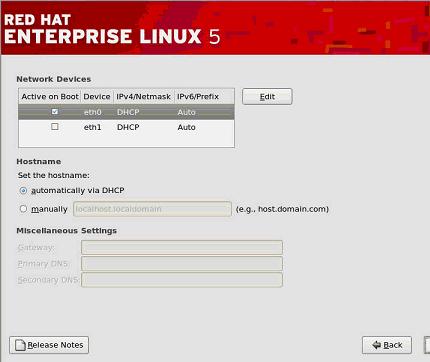
Task: Uncheck Active on Boot for eth0
Action: tap(55, 112)
